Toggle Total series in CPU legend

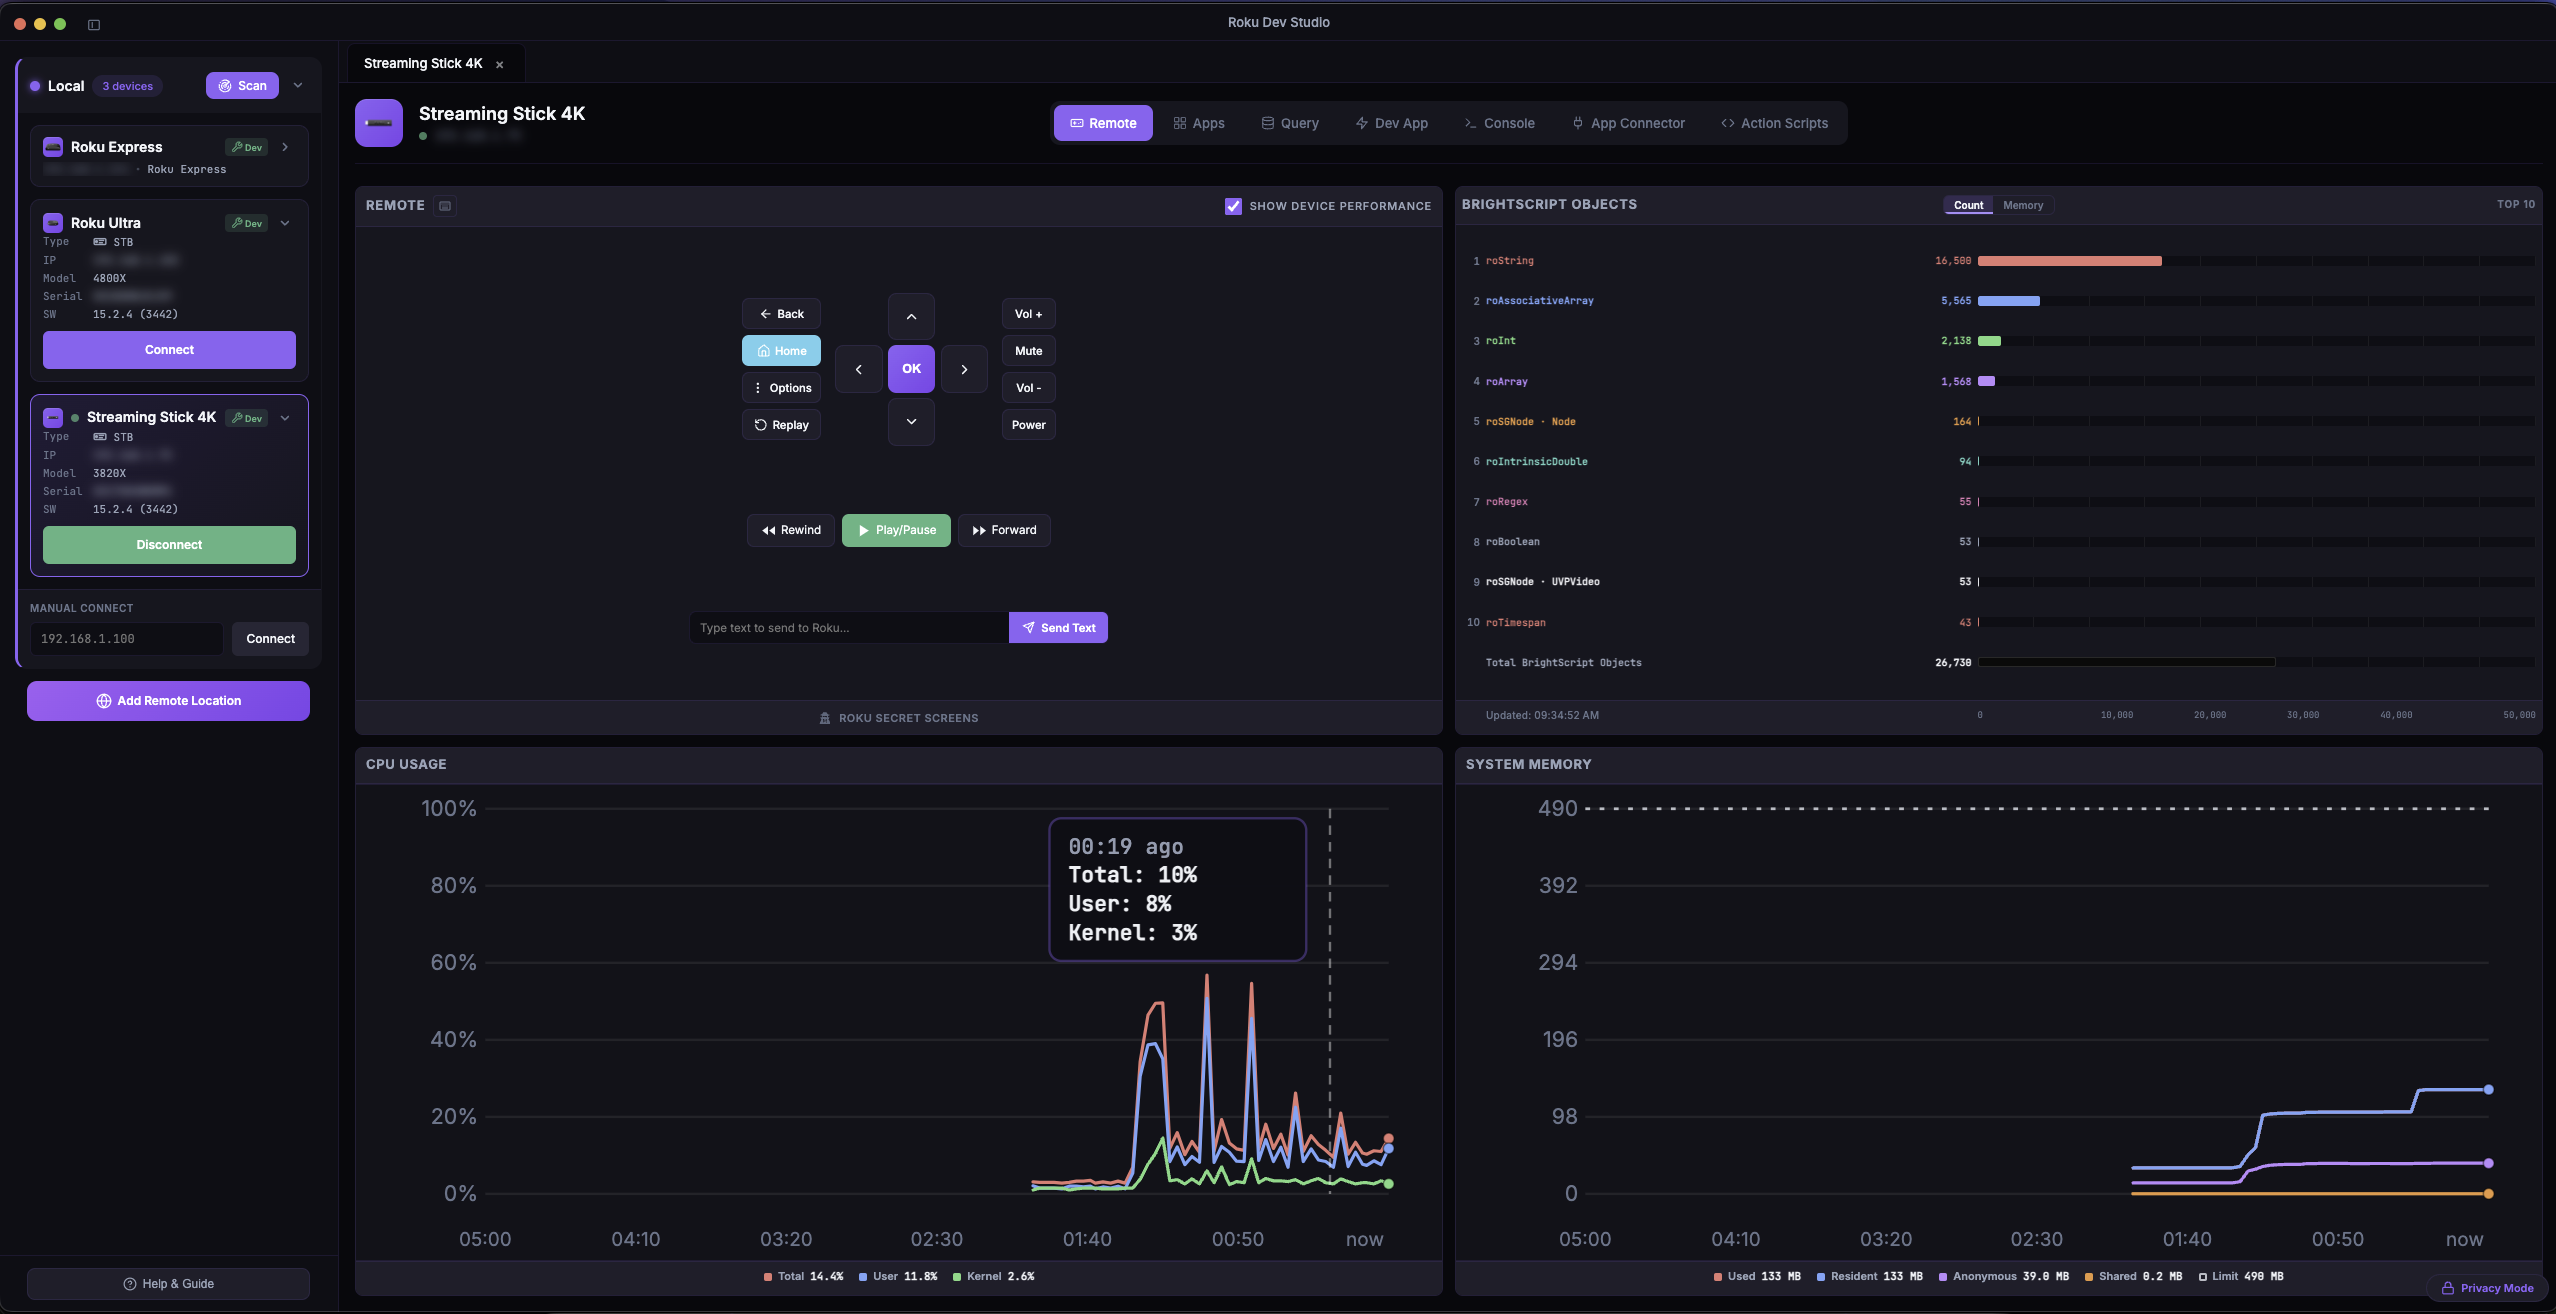[803, 1276]
